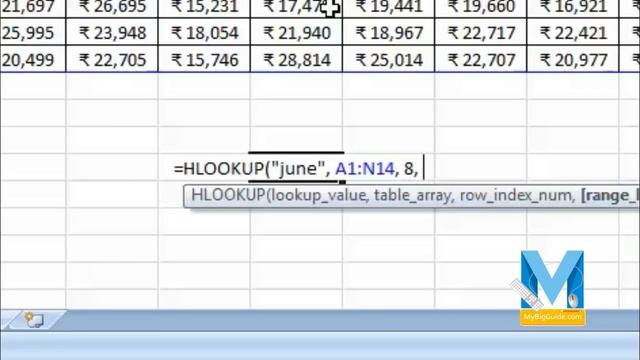This screenshot has height=360, width=640.
Task: Click the cell showing ₹ 26,695
Action: point(112,8)
